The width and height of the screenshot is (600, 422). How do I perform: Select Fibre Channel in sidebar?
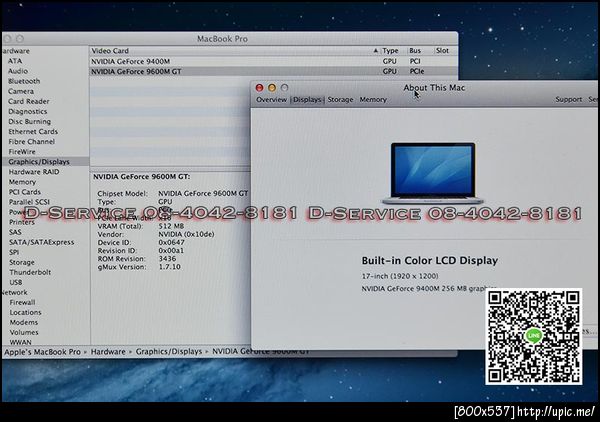pyautogui.click(x=31, y=142)
